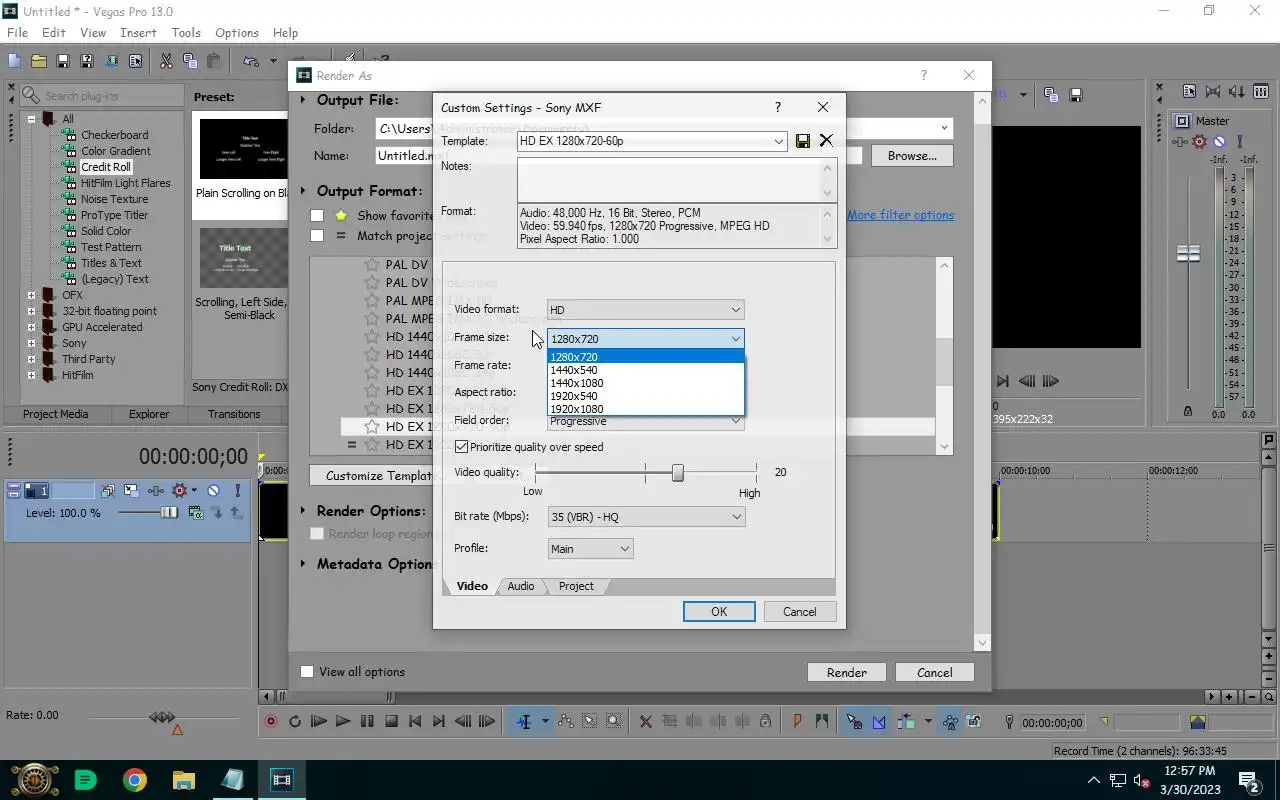Cancel the Custom Settings dialog

[x=799, y=612]
